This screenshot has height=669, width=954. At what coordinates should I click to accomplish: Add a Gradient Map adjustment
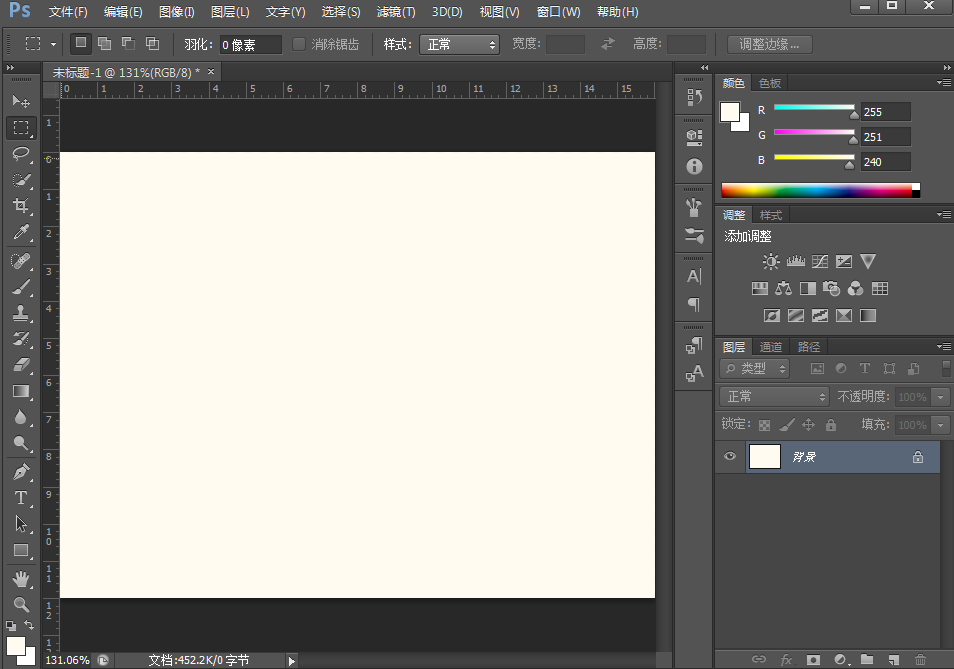tap(868, 315)
